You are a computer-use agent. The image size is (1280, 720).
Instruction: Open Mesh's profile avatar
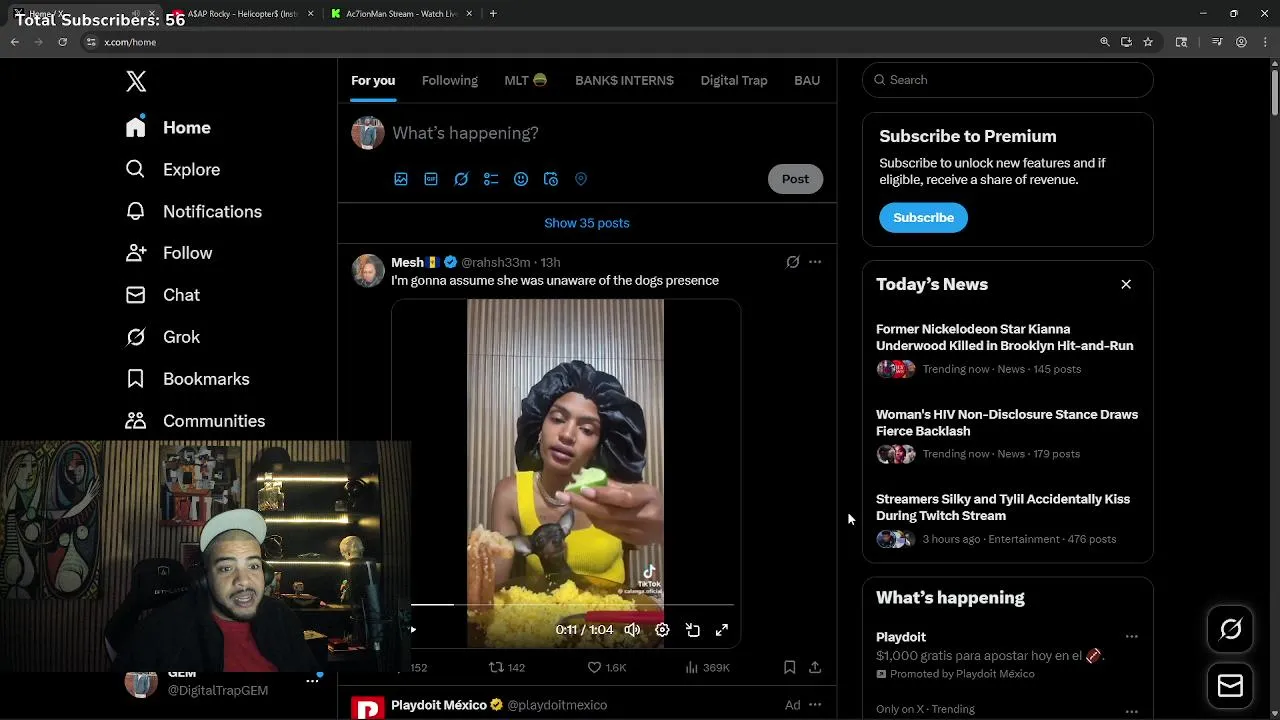click(368, 271)
